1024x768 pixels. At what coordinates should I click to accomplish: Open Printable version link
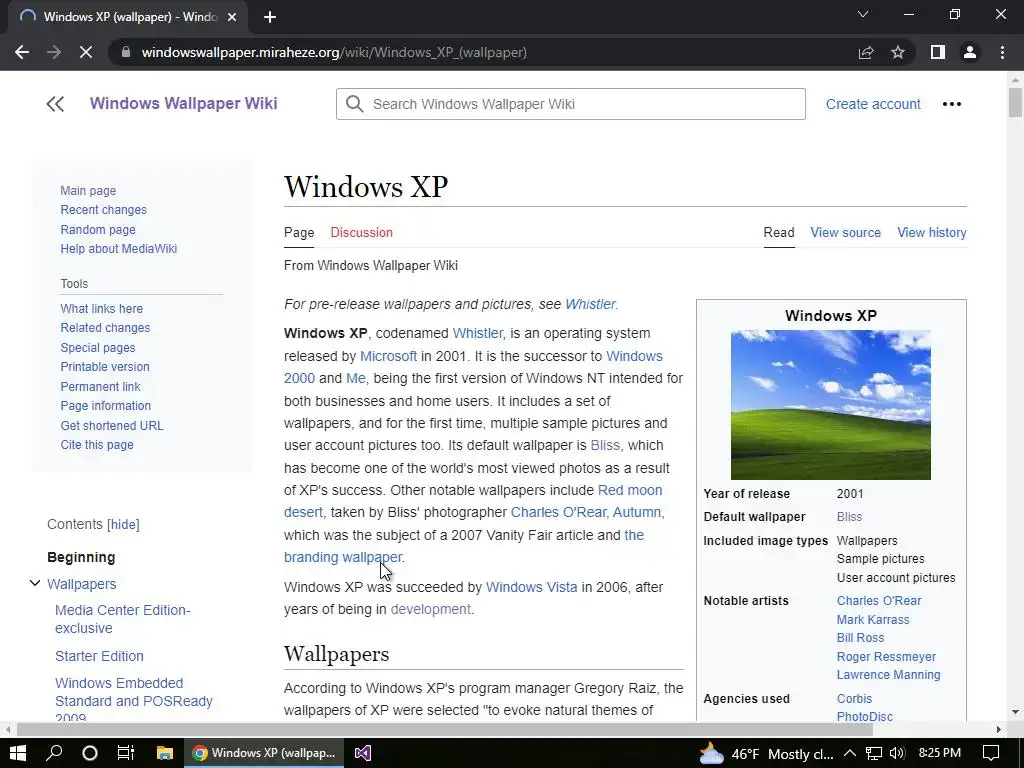(x=104, y=367)
